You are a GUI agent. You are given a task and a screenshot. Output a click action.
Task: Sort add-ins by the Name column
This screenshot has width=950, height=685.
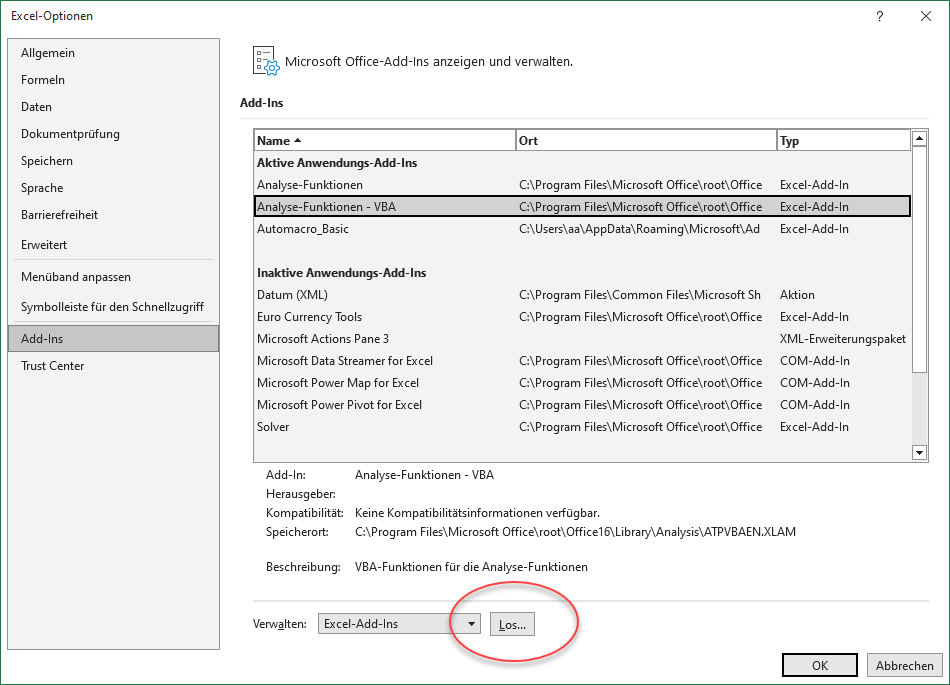point(385,141)
